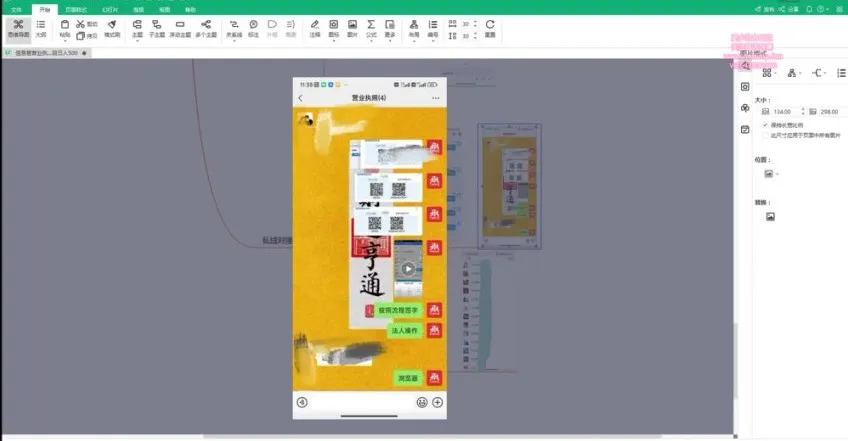This screenshot has height=441, width=848.
Task: Insert a formula (公式) icon
Action: click(x=371, y=27)
